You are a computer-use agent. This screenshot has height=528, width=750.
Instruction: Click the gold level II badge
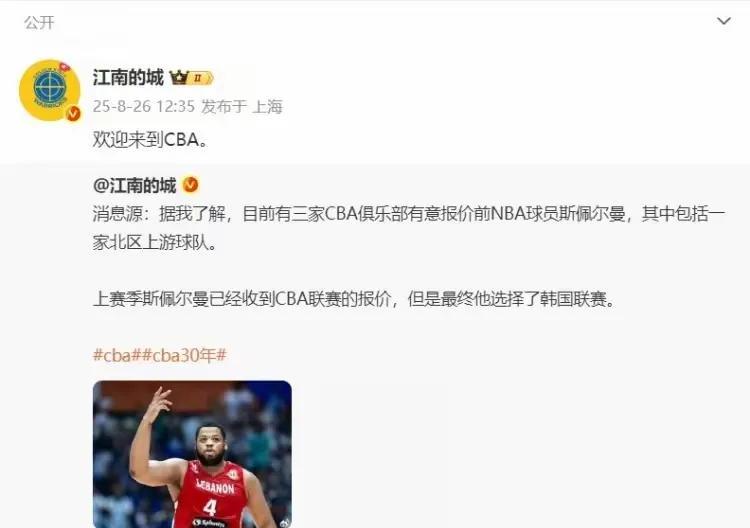(201, 77)
